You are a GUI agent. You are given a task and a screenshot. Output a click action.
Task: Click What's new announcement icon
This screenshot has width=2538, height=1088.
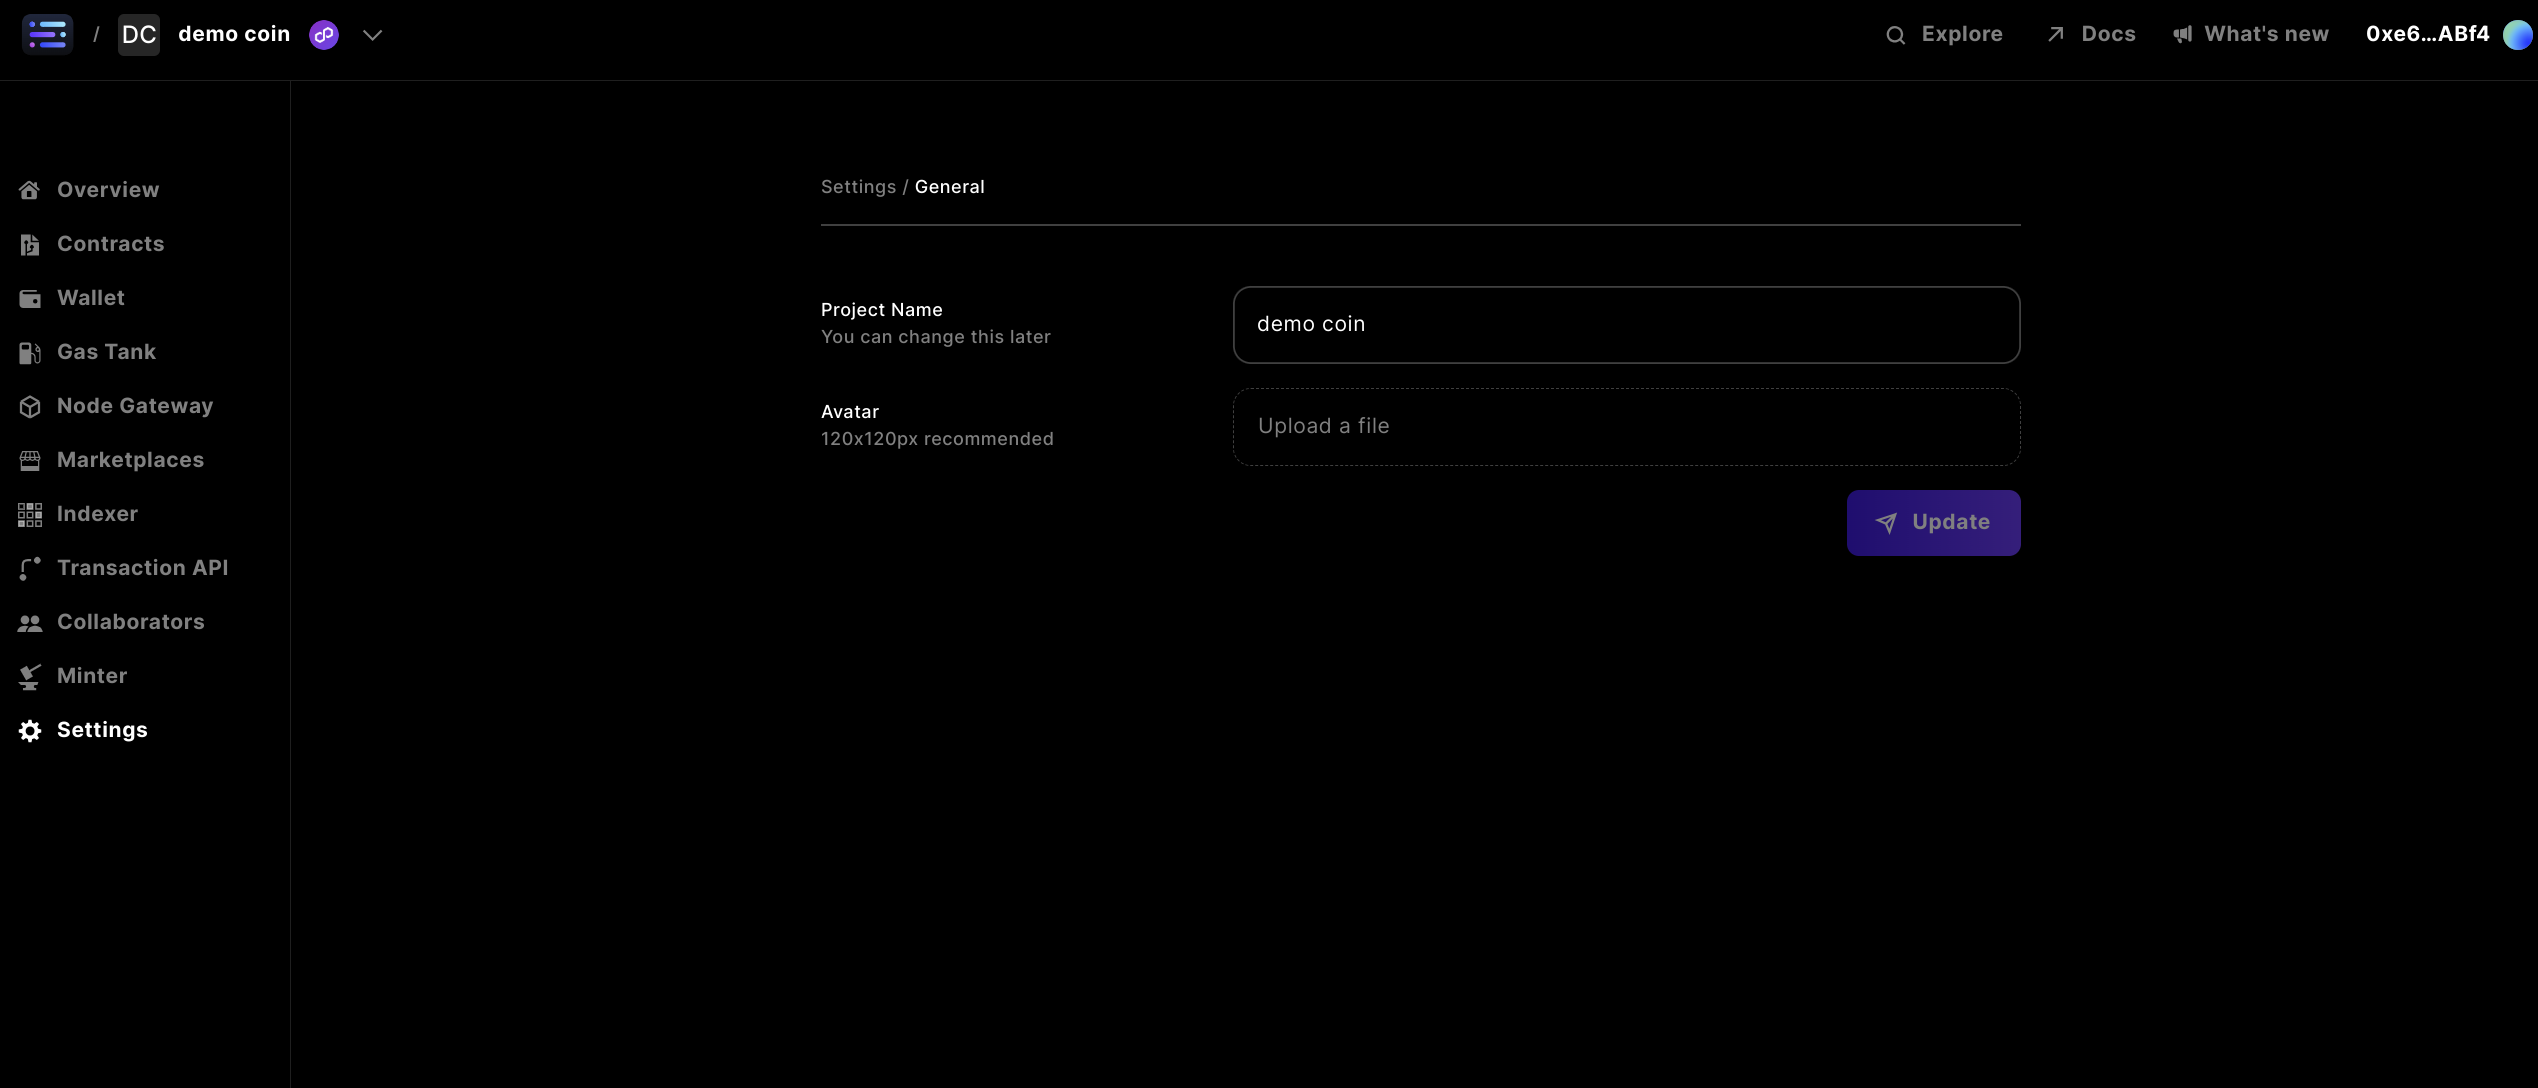pos(2180,33)
